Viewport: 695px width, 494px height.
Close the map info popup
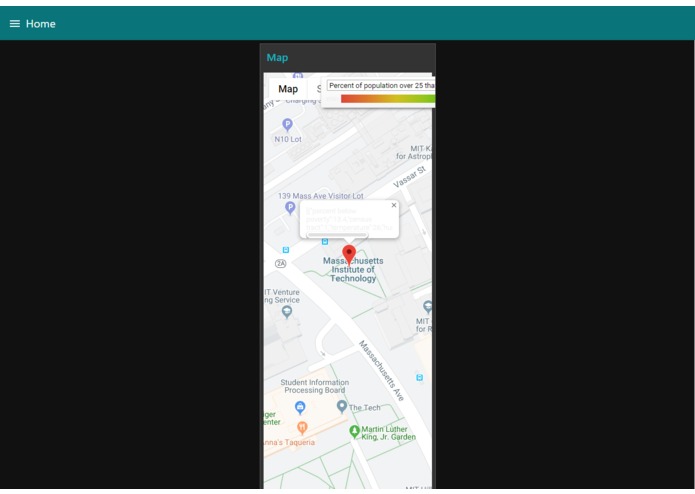394,205
